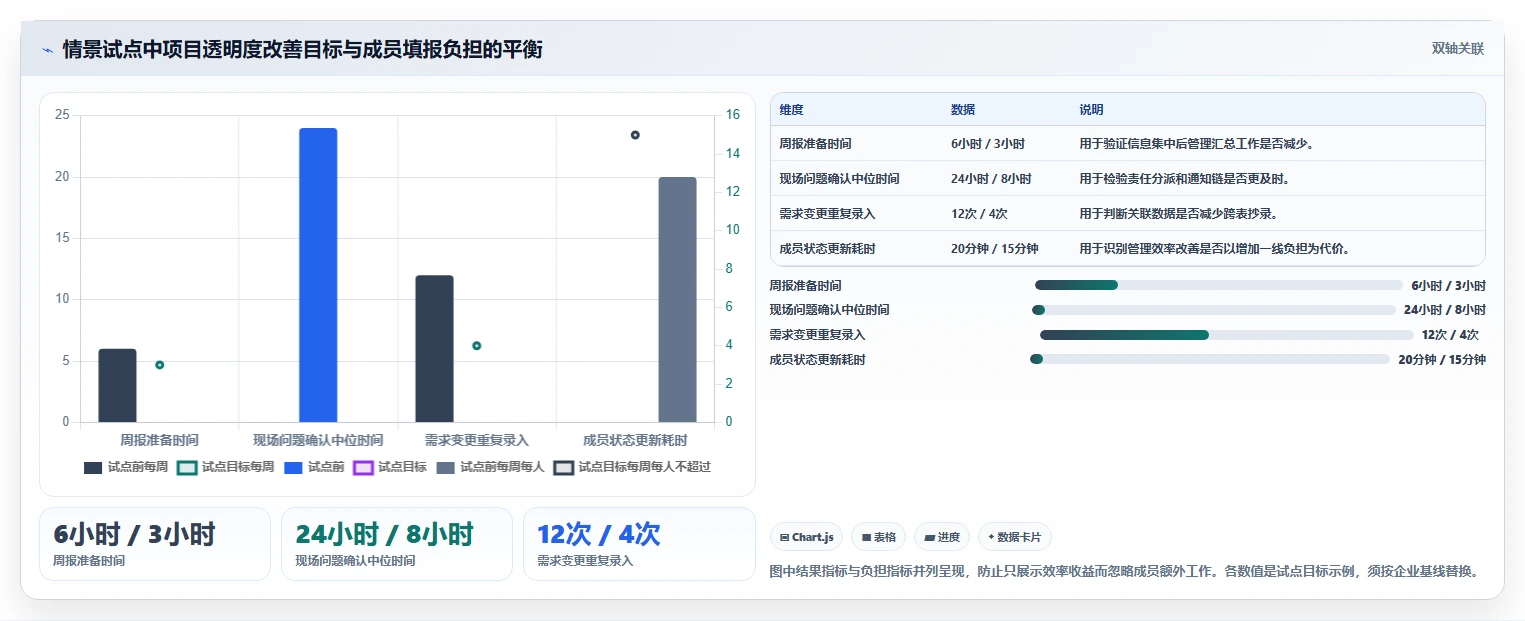Toggle the 试点目标每周 legend item
Viewport: 1525px width, 621px height.
click(226, 467)
